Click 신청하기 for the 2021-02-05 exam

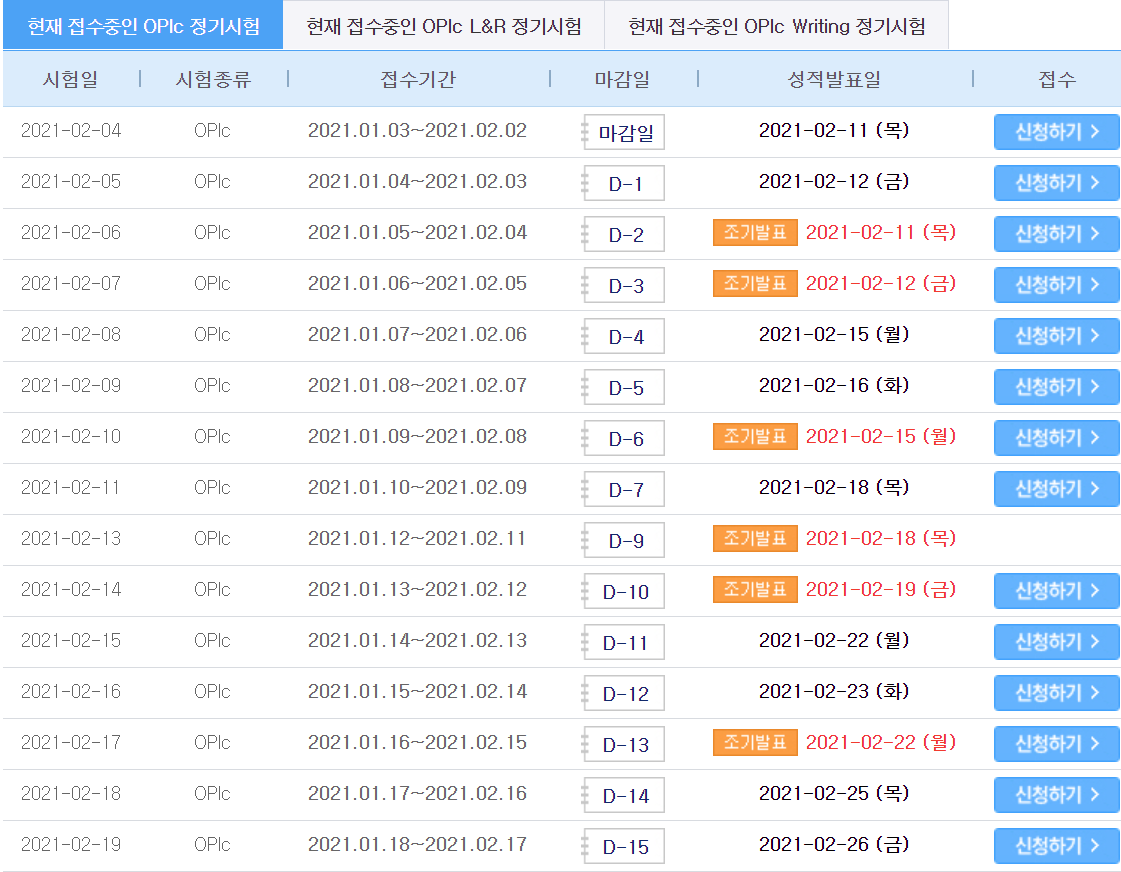[x=1056, y=183]
